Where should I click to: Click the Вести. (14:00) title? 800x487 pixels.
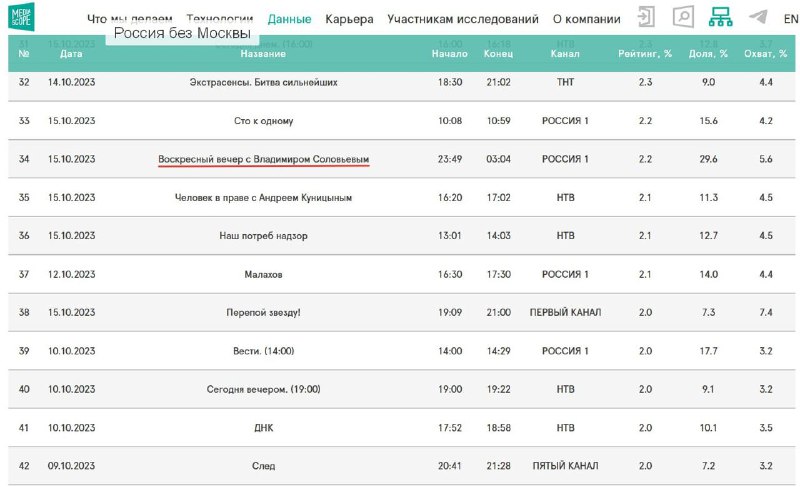[263, 351]
